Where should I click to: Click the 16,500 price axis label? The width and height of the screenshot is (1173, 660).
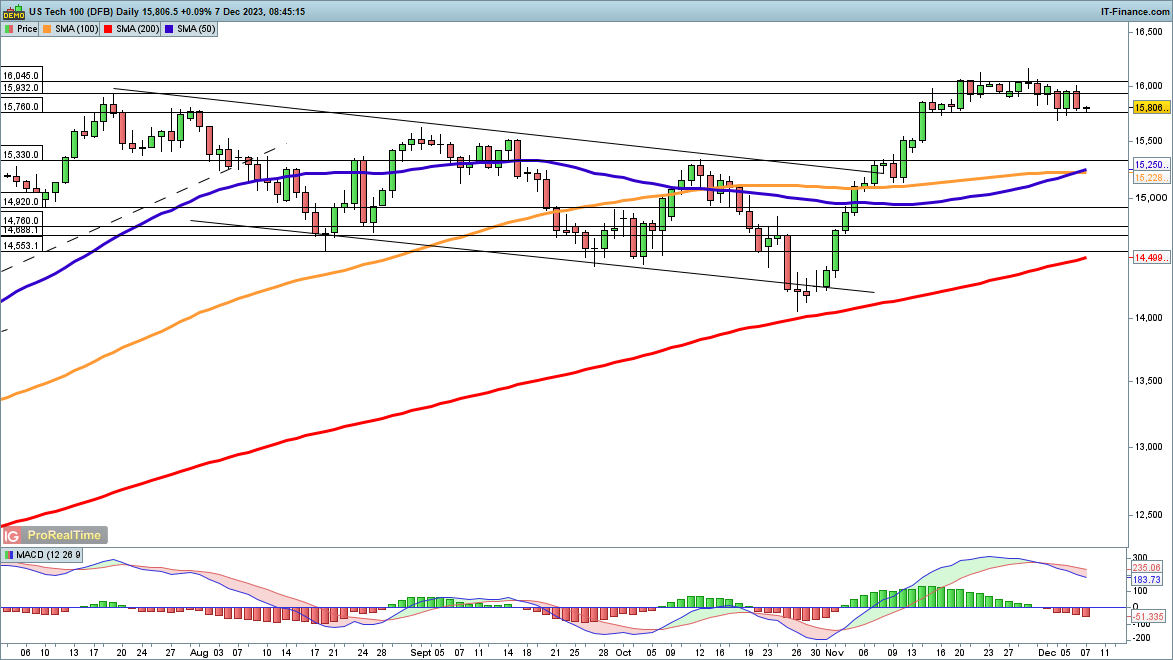1148,32
